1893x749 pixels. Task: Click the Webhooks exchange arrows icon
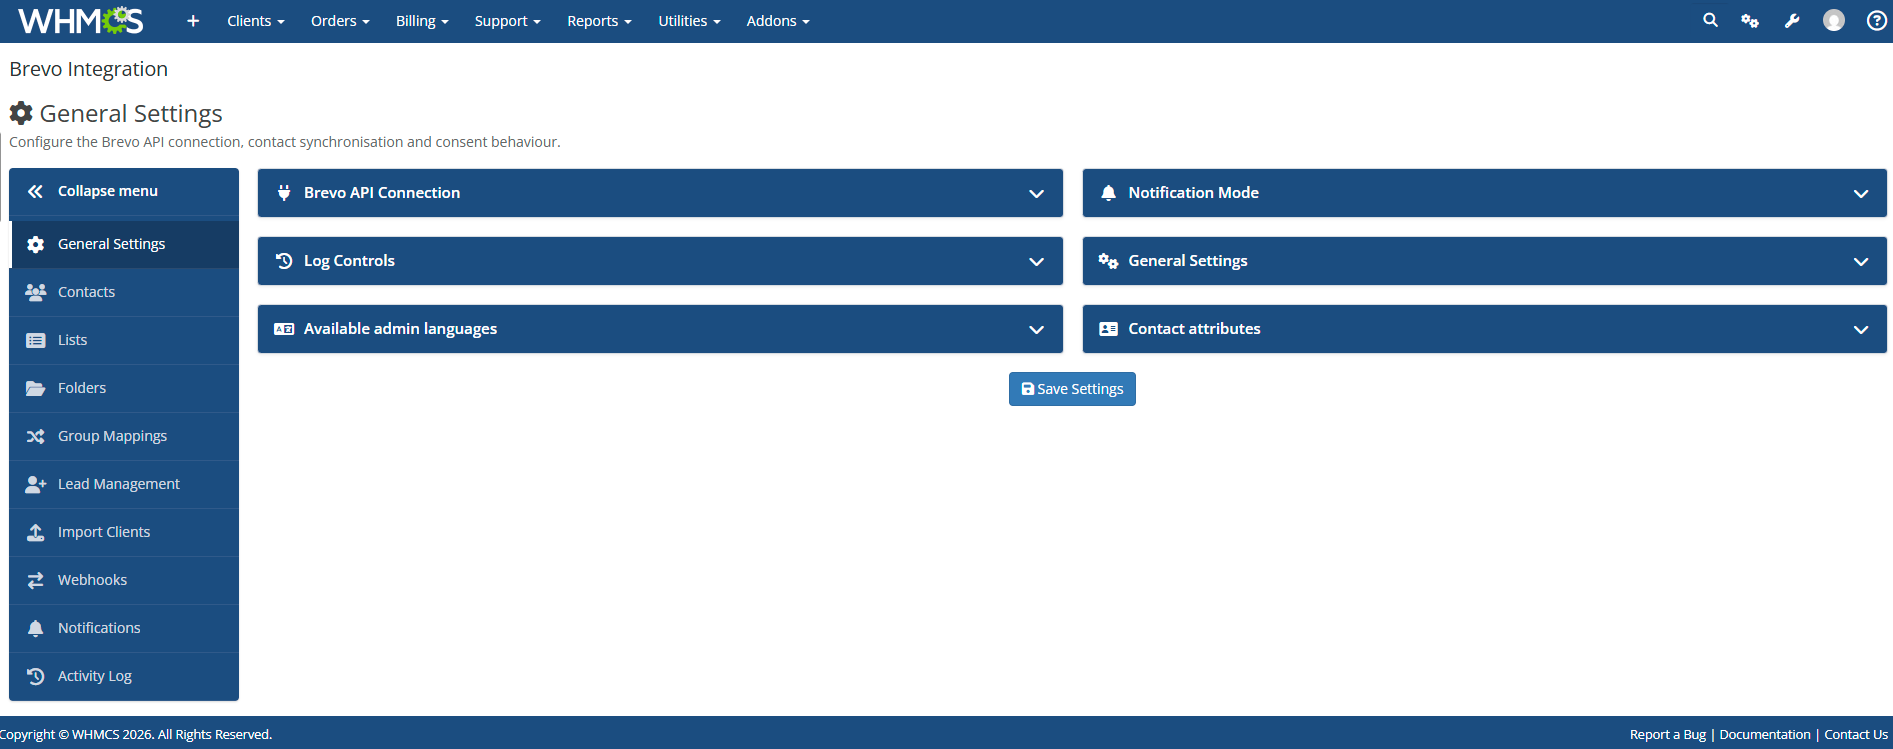tap(35, 580)
